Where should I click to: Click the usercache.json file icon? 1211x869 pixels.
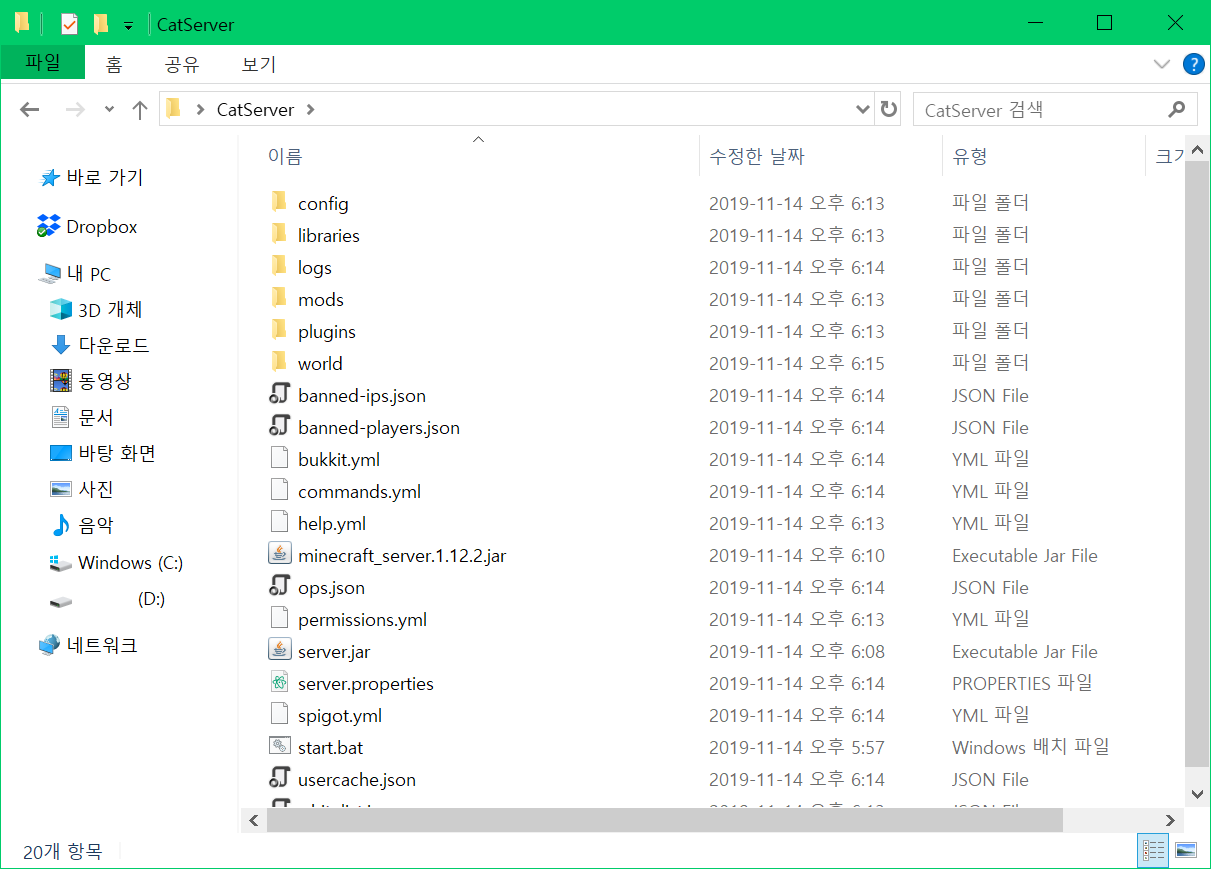pos(279,779)
